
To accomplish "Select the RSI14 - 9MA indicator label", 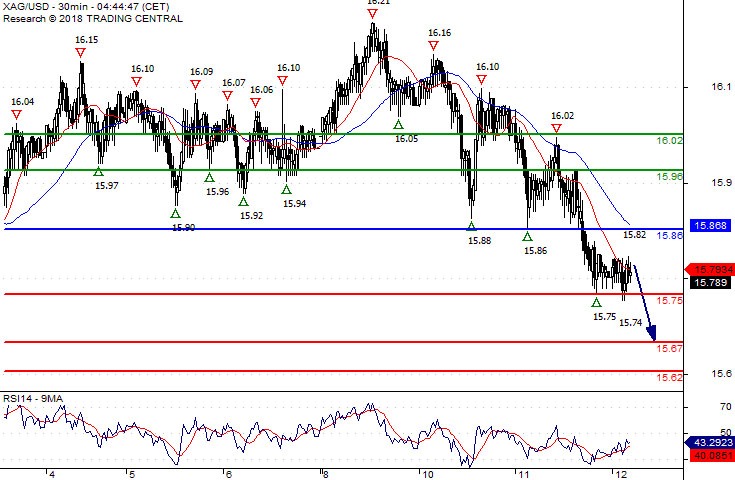I will click(x=33, y=398).
